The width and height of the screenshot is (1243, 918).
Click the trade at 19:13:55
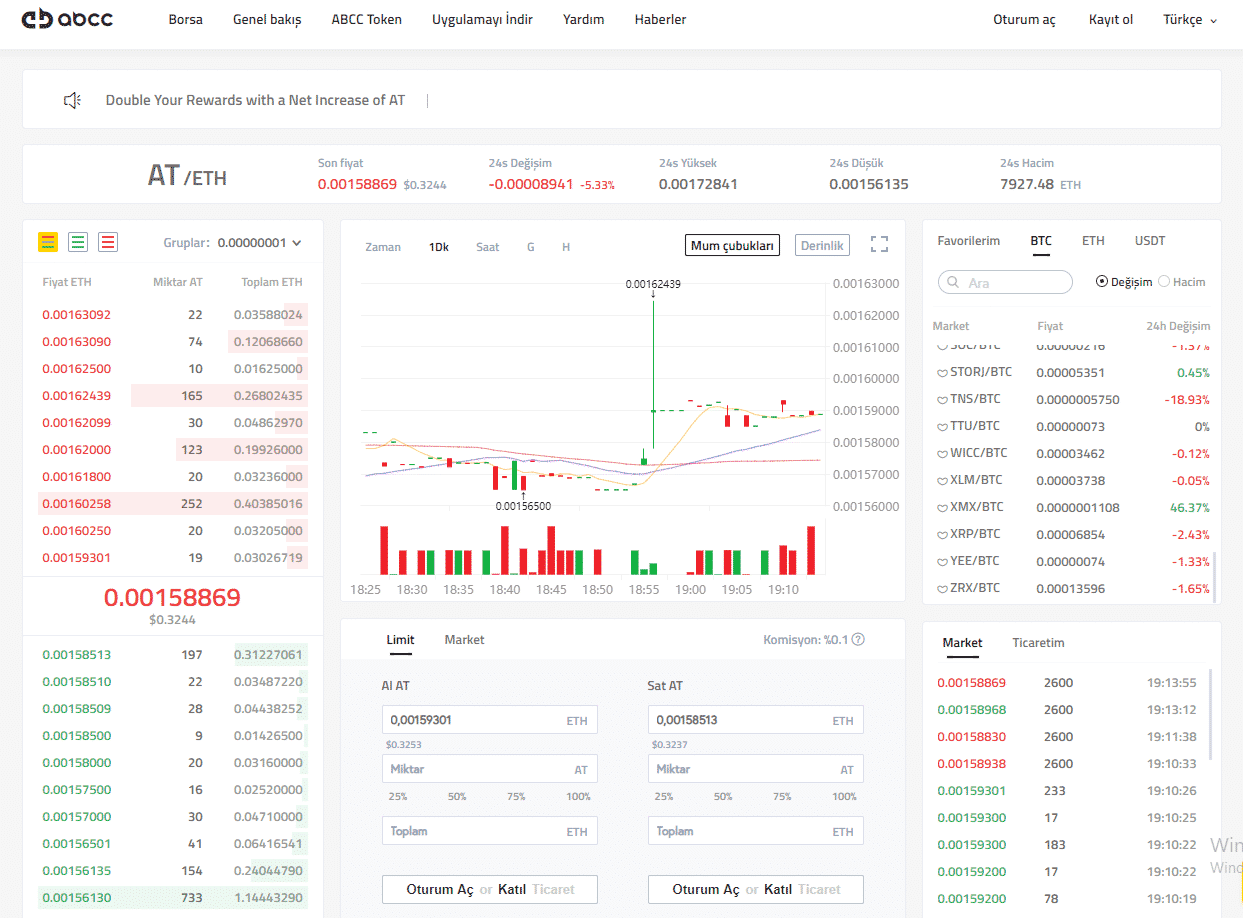pos(1066,683)
